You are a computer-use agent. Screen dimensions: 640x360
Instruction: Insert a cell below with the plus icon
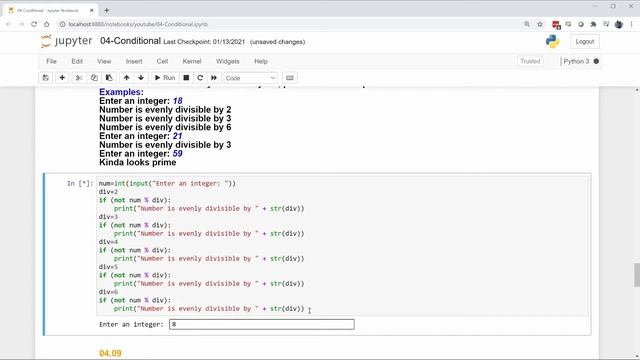62,78
